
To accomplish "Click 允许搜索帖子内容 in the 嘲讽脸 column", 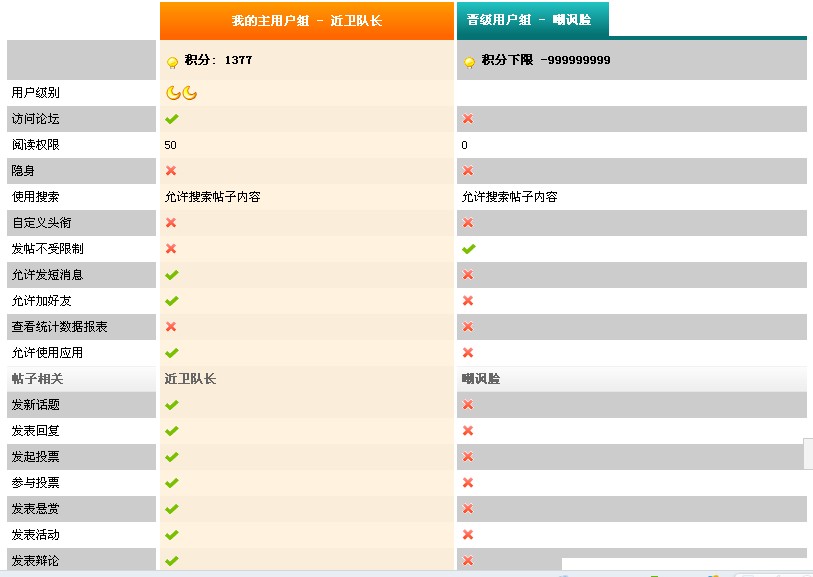I will coord(510,197).
